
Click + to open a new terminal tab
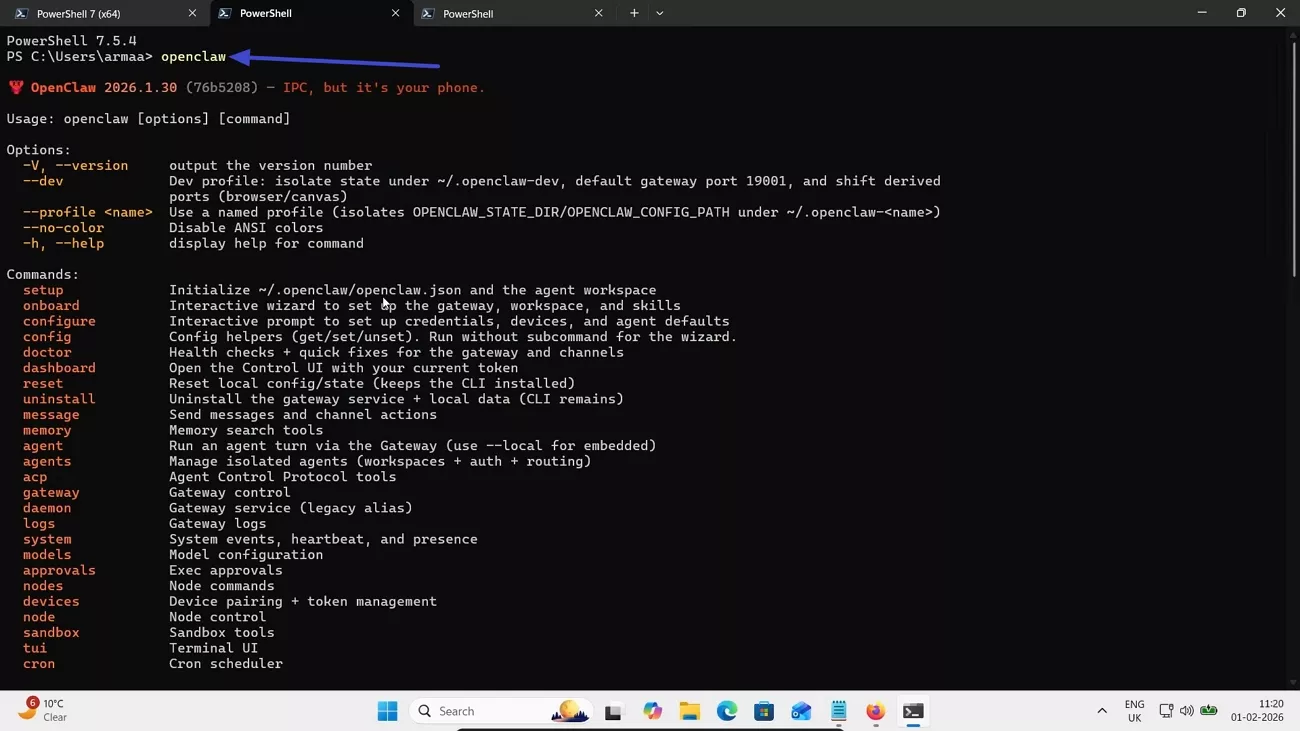pyautogui.click(x=634, y=13)
